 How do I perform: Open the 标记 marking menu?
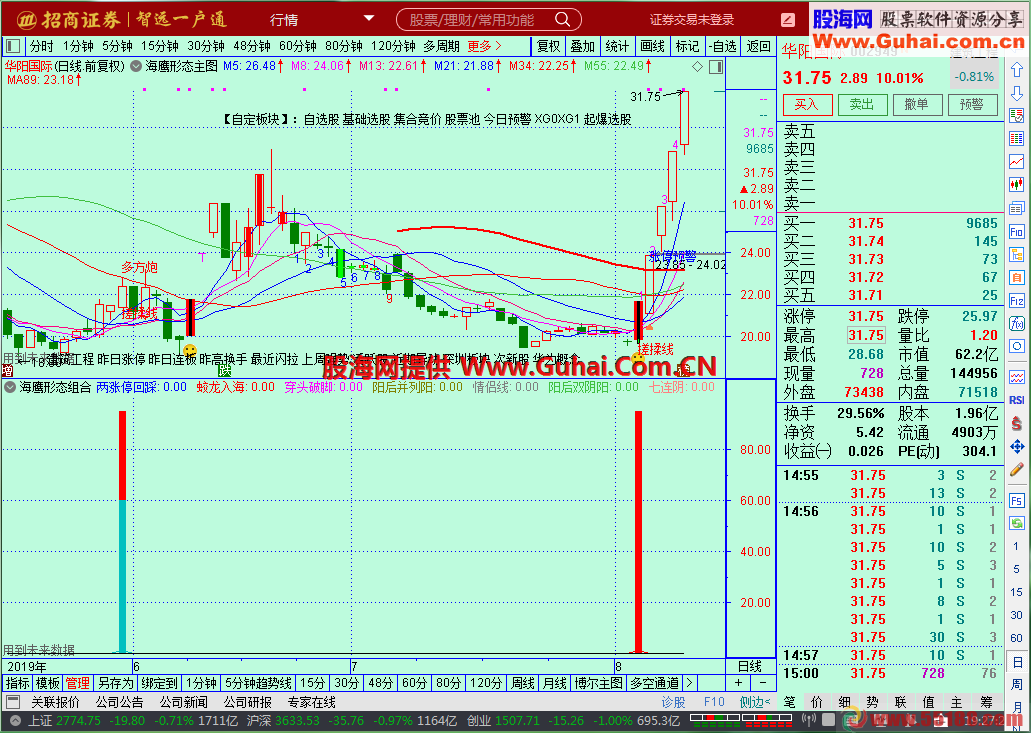coord(687,46)
